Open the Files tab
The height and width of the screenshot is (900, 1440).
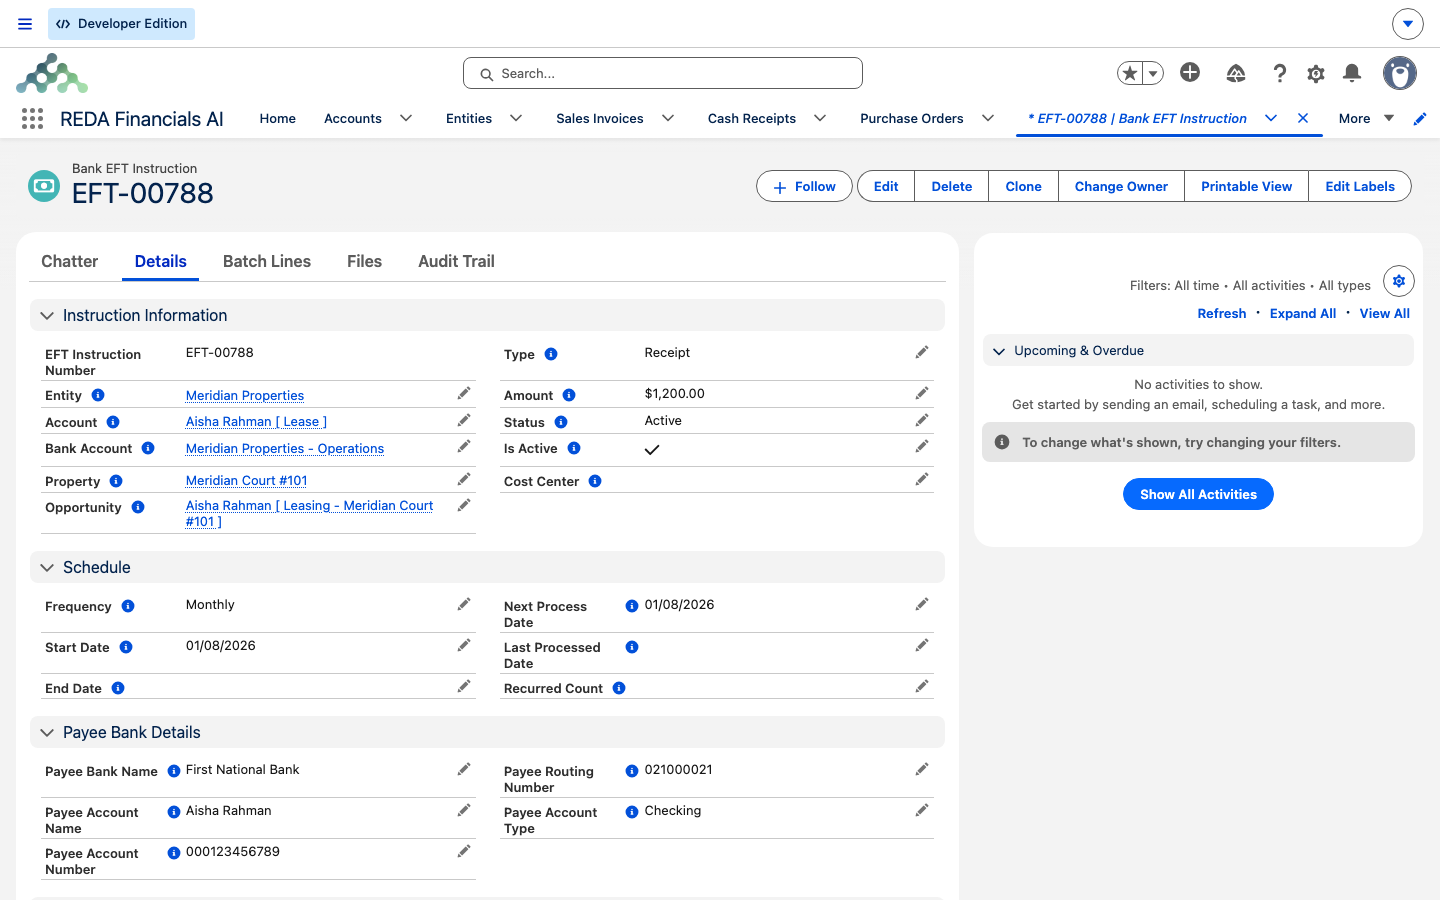[364, 261]
